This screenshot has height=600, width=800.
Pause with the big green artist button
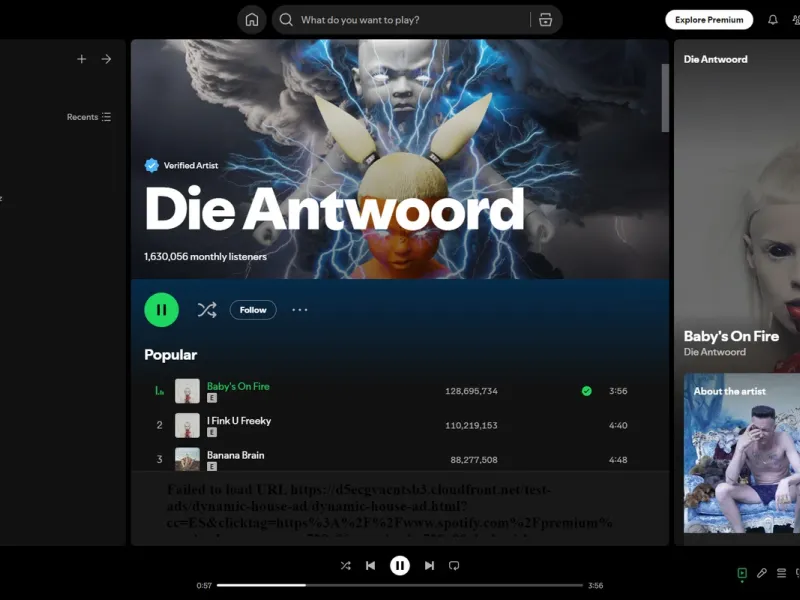(161, 310)
